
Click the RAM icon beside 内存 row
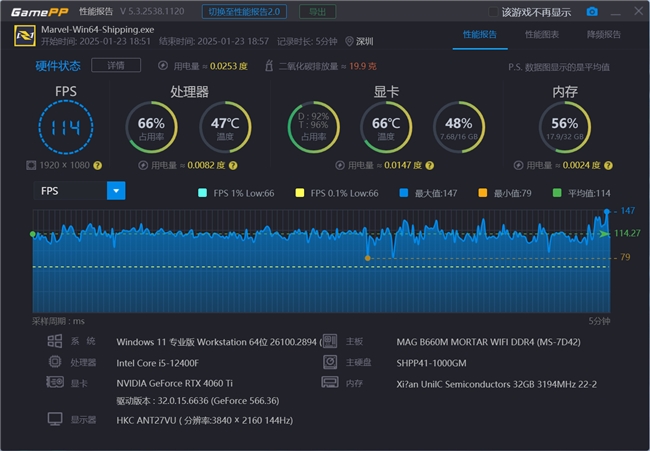(330, 382)
